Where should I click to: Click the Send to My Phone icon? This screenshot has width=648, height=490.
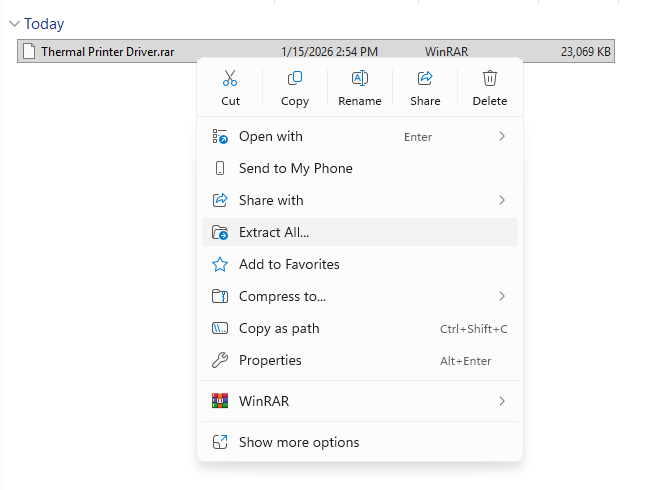(220, 168)
